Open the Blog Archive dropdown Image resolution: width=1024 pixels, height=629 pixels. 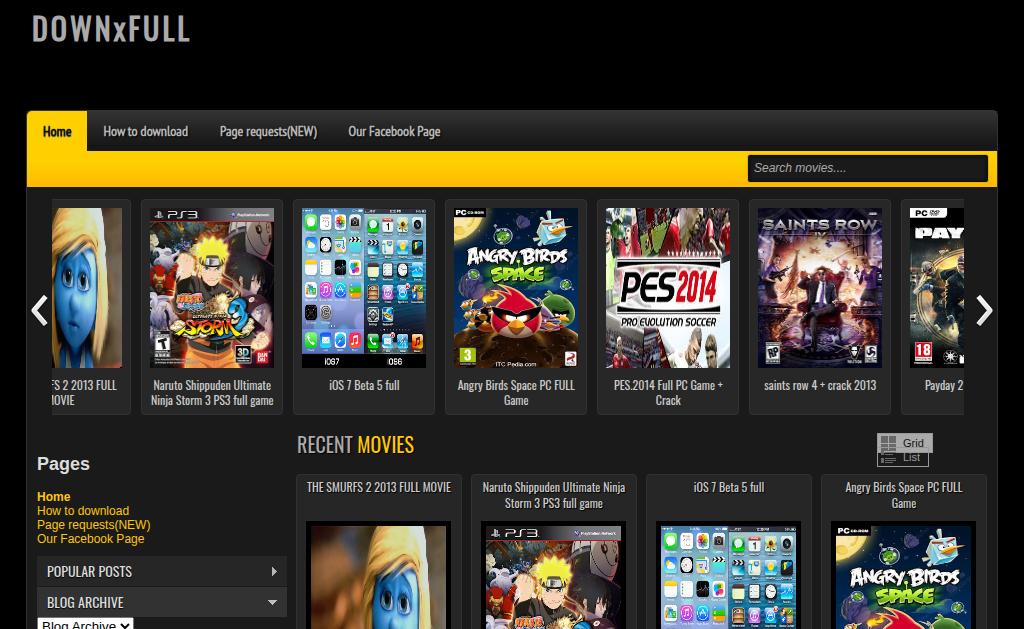pos(86,624)
